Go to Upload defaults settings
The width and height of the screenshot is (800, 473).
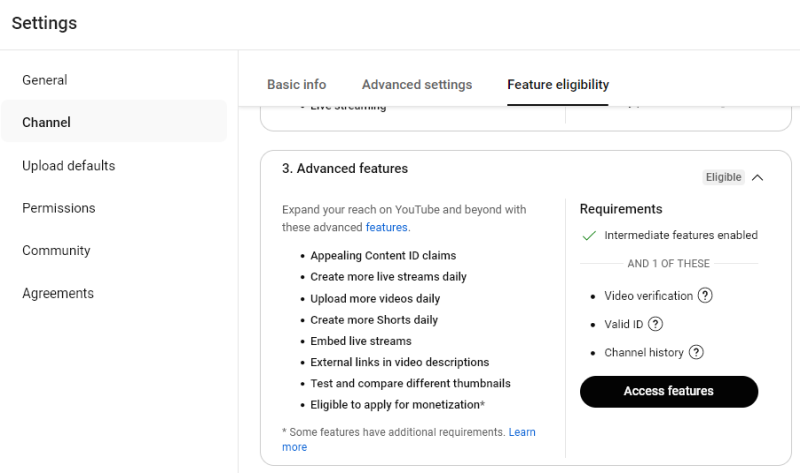click(69, 166)
